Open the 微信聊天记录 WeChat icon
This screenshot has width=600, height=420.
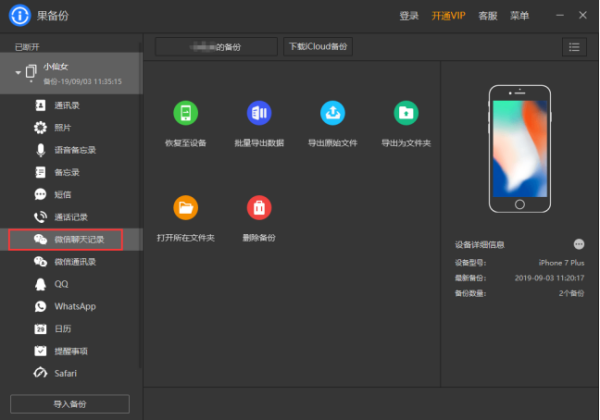(x=40, y=239)
